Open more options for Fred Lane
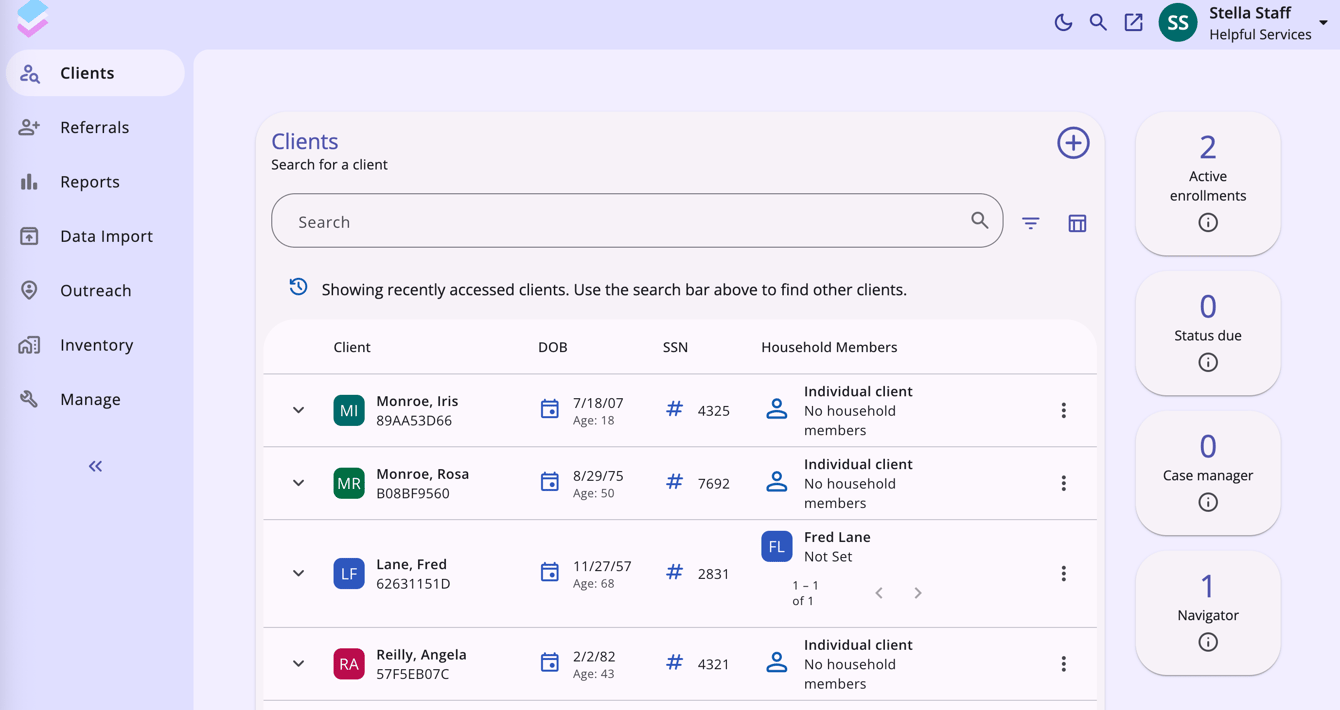This screenshot has height=710, width=1340. click(1064, 573)
